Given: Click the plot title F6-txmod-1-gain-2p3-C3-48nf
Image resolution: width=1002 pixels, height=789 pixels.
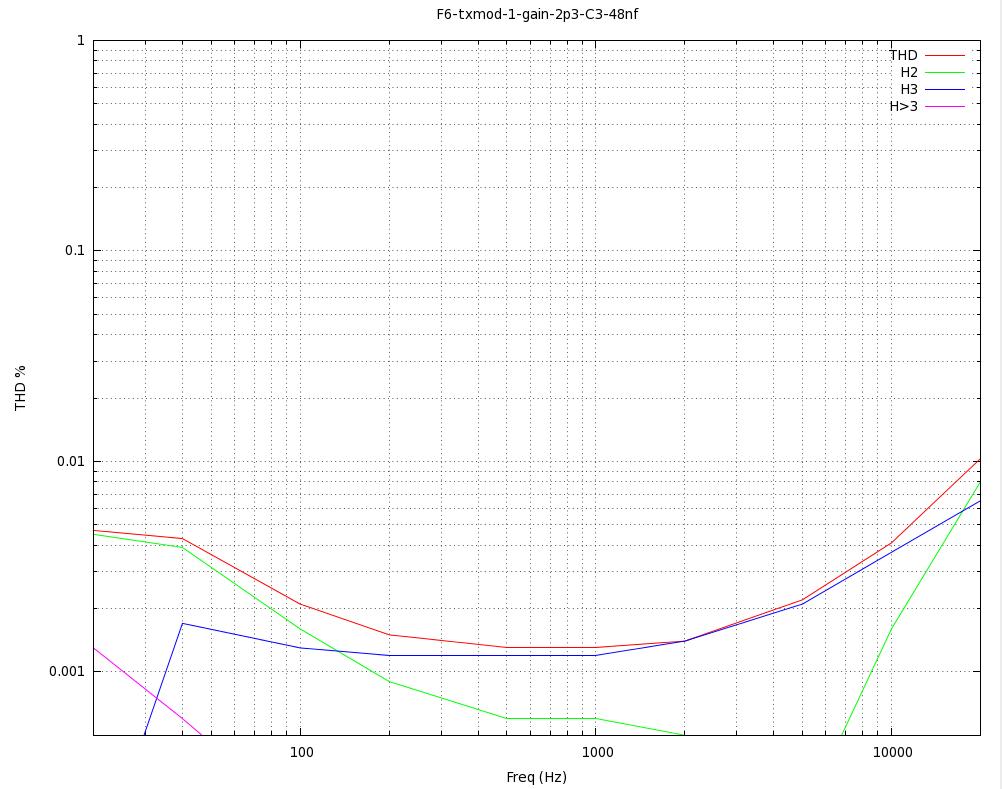Looking at the screenshot, I should click(x=537, y=14).
